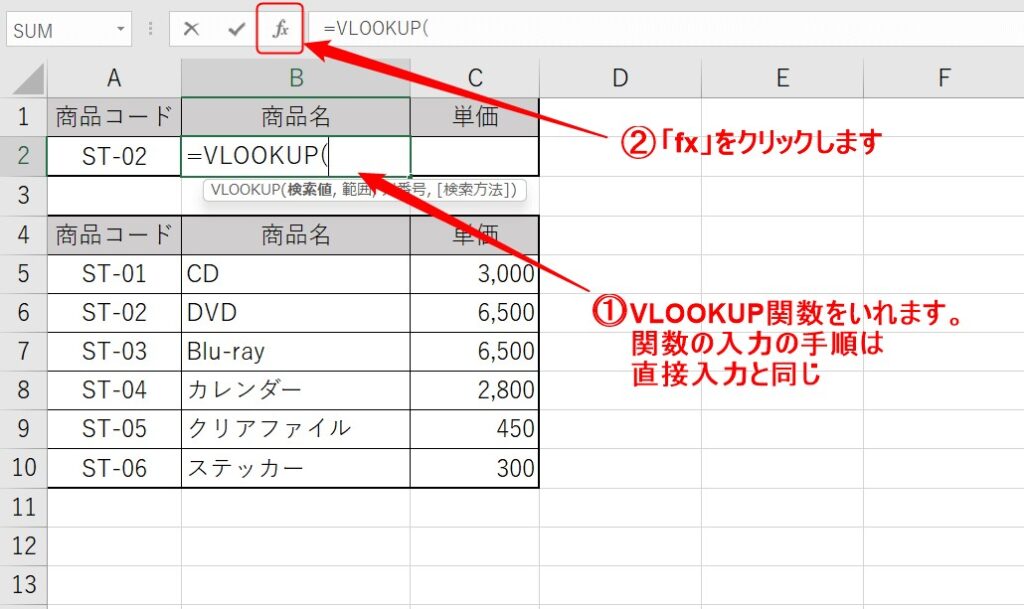
Task: Click the fx Insert Function icon
Action: pos(281,29)
